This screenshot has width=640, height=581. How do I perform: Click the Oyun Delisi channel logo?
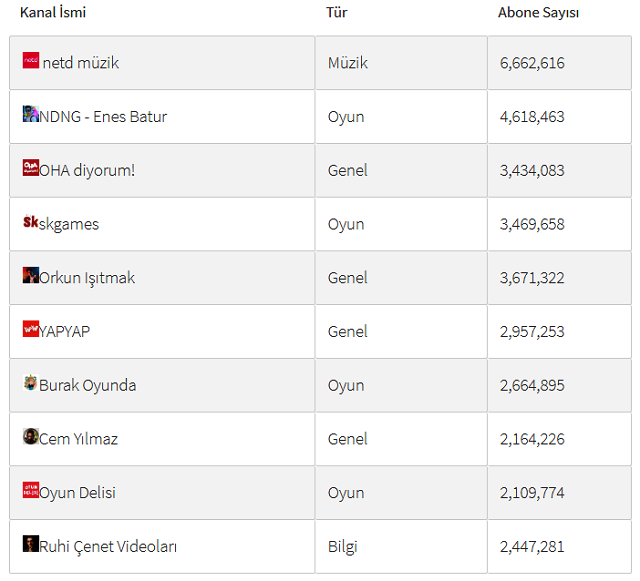coord(31,490)
